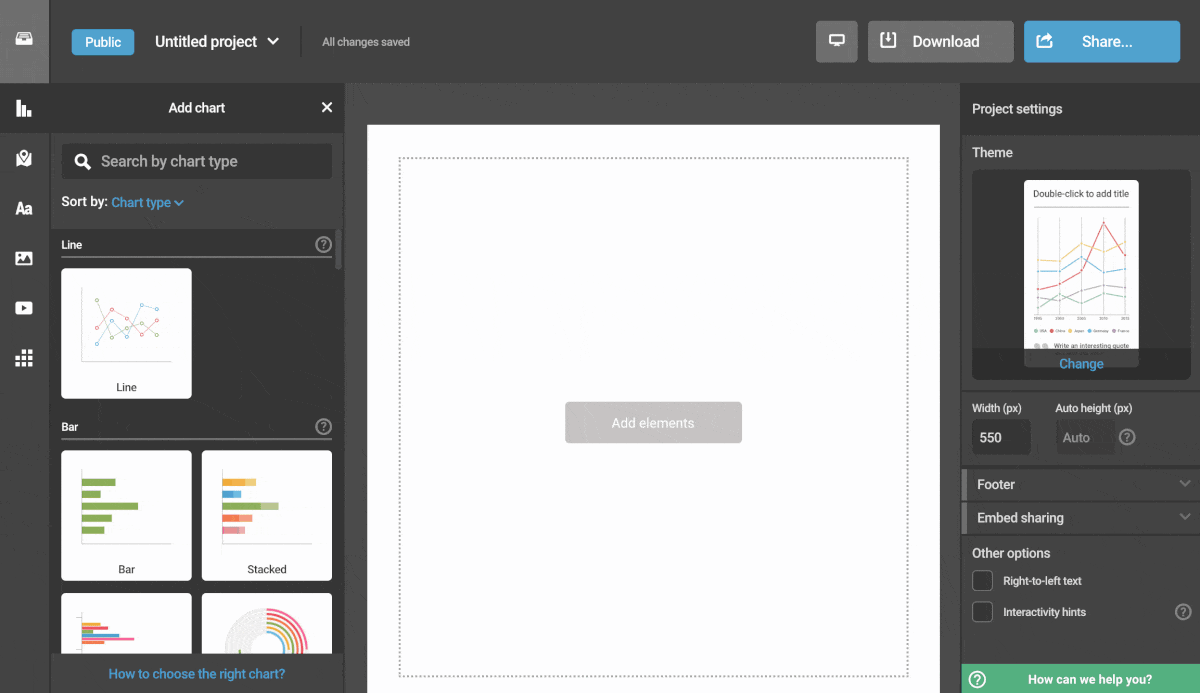Open the Add image sidebar icon

point(24,258)
